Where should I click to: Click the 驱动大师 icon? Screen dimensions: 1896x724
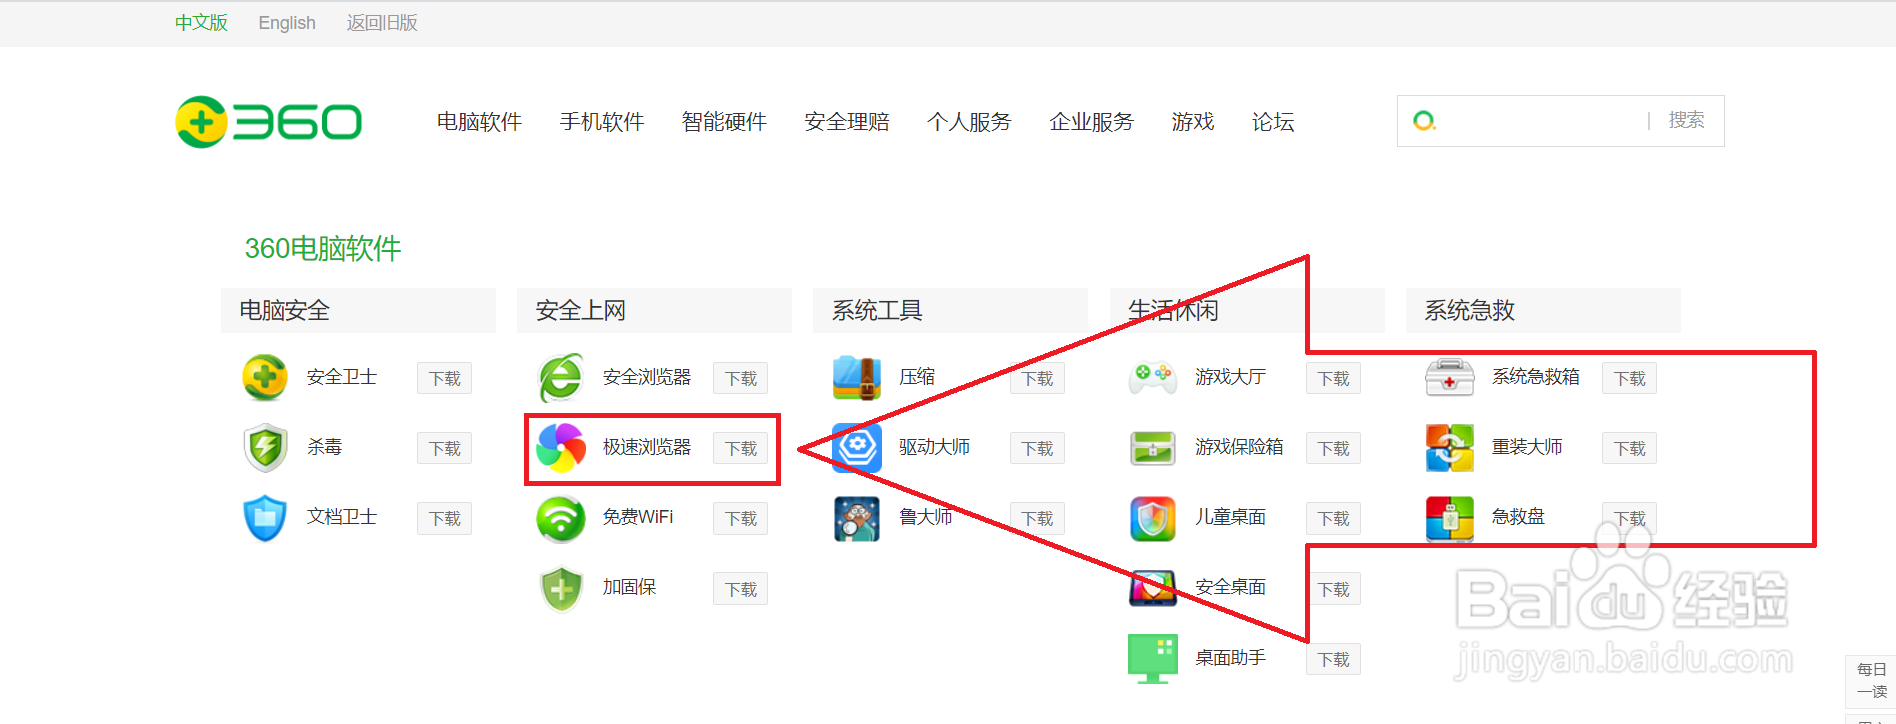pyautogui.click(x=857, y=447)
